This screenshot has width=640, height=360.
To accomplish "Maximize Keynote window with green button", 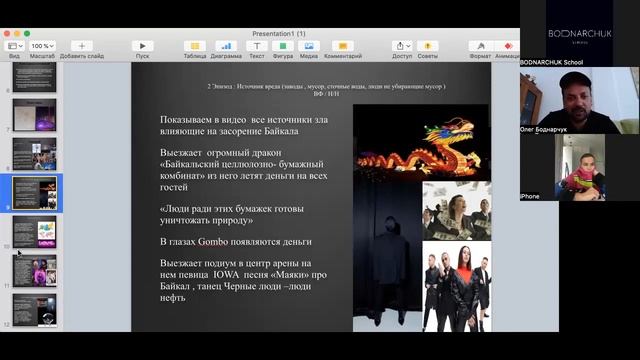I will tap(27, 33).
